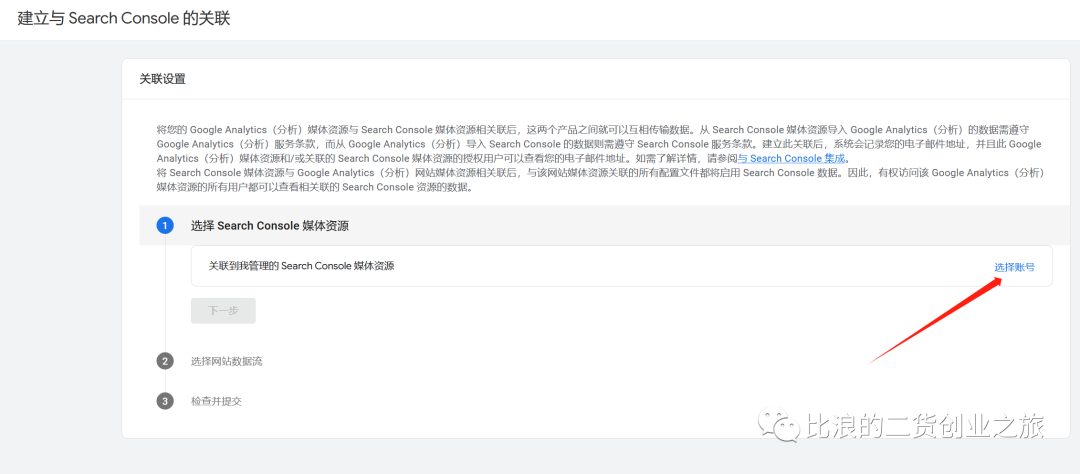This screenshot has height=474, width=1080.
Task: Click the 关联到我管理的 Search Console 媒体资源 row text
Action: point(302,265)
